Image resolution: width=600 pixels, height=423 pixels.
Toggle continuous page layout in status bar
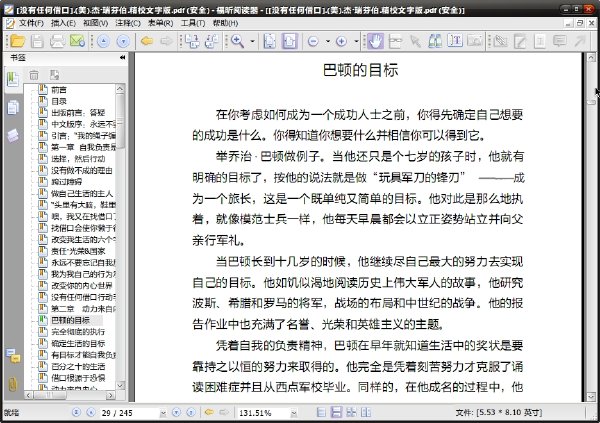click(x=336, y=412)
